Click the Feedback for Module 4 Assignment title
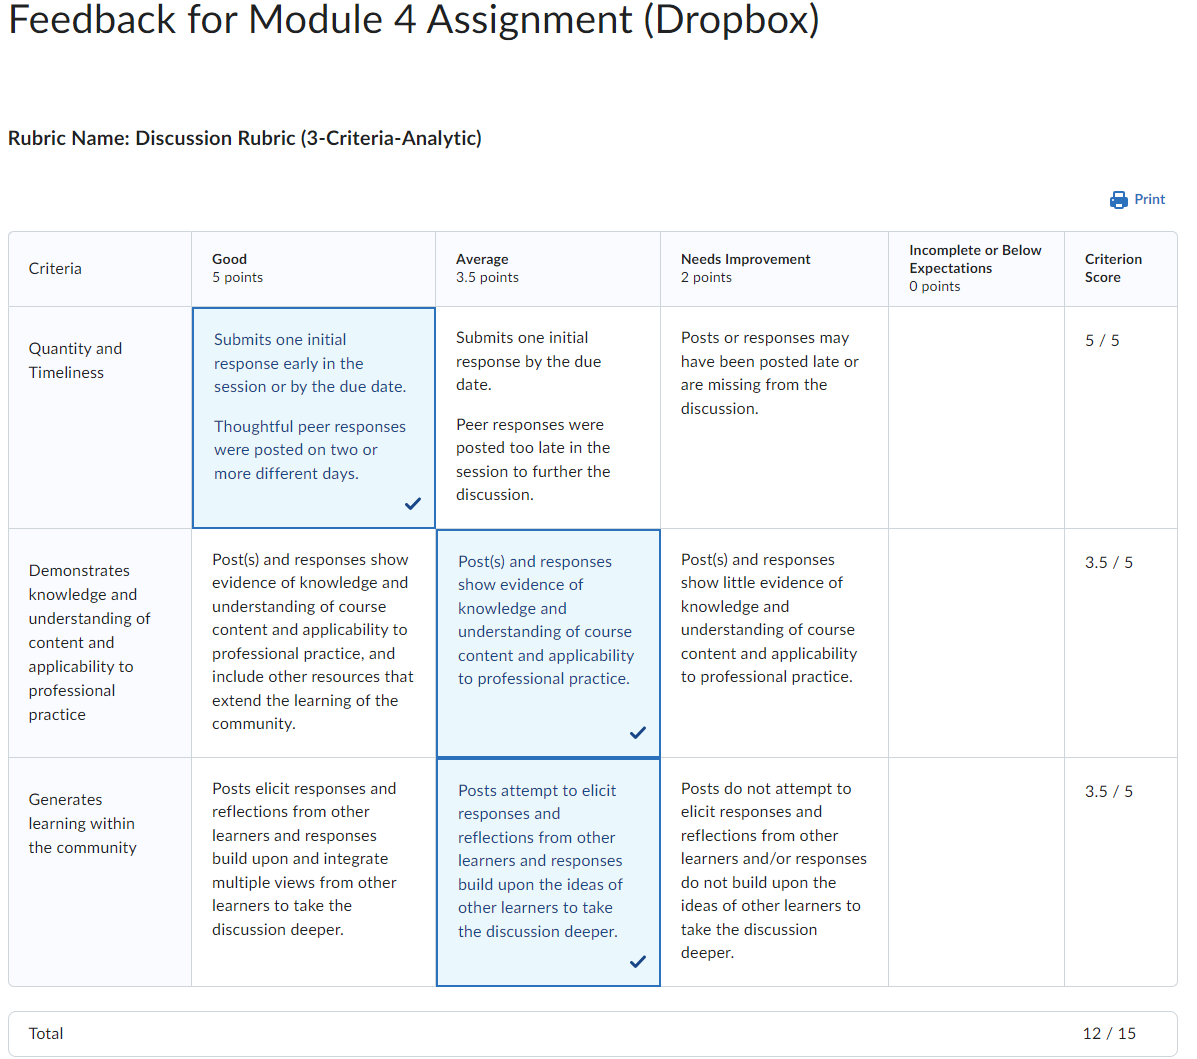 tap(413, 21)
